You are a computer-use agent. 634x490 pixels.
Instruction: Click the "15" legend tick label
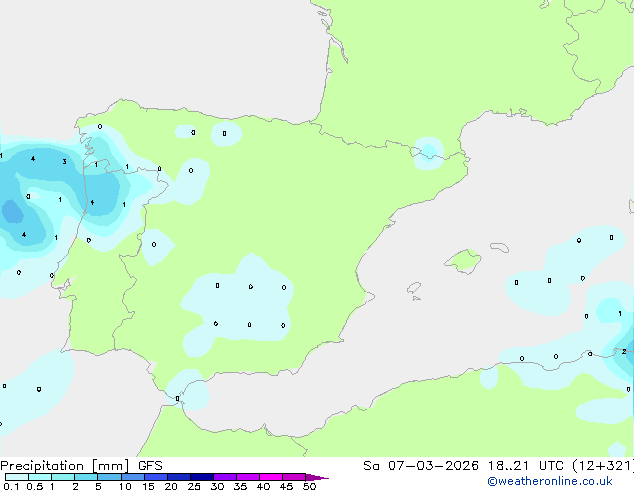point(148,486)
